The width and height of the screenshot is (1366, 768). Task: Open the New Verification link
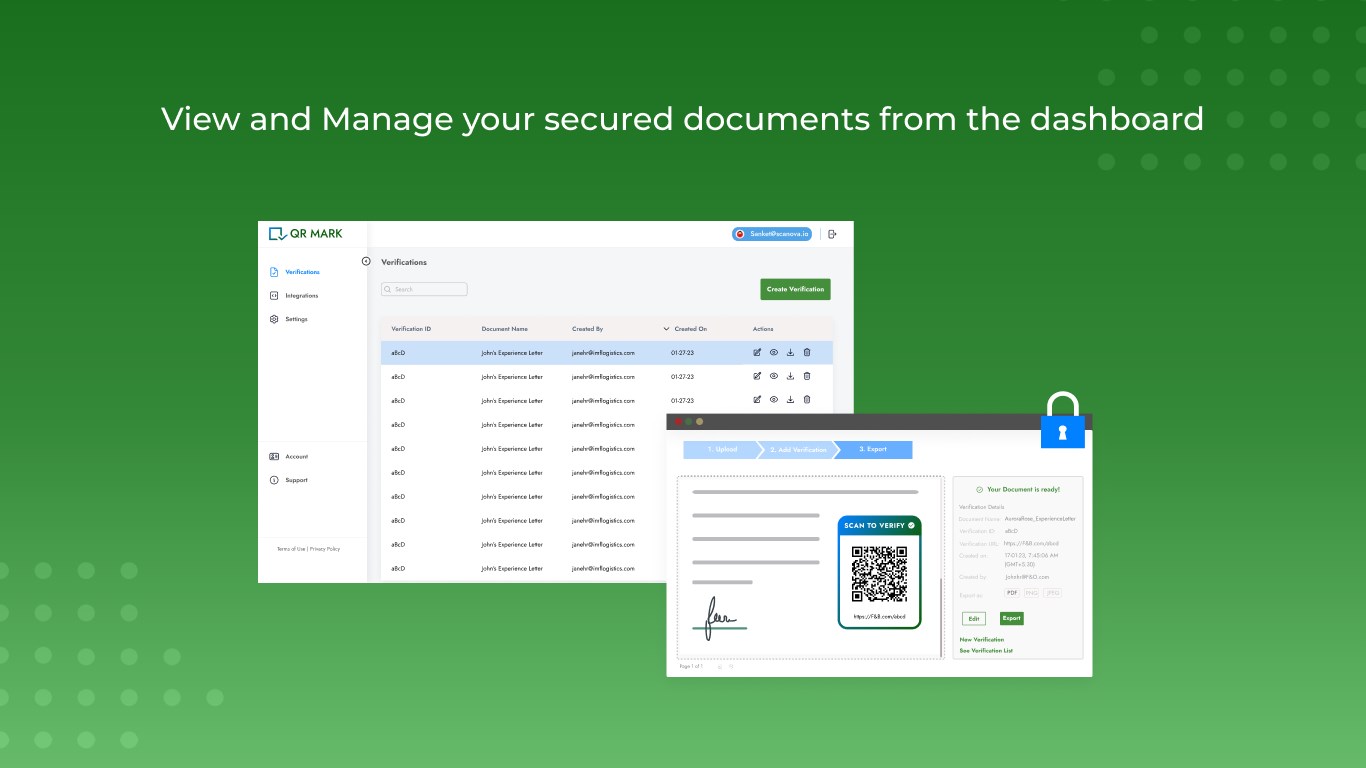pyautogui.click(x=982, y=640)
